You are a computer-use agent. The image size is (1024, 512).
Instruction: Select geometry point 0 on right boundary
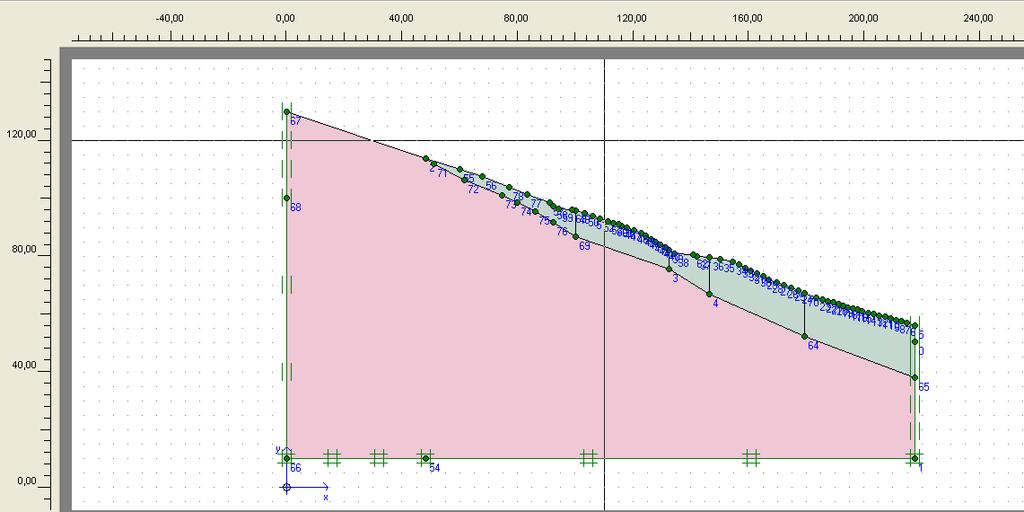point(915,342)
